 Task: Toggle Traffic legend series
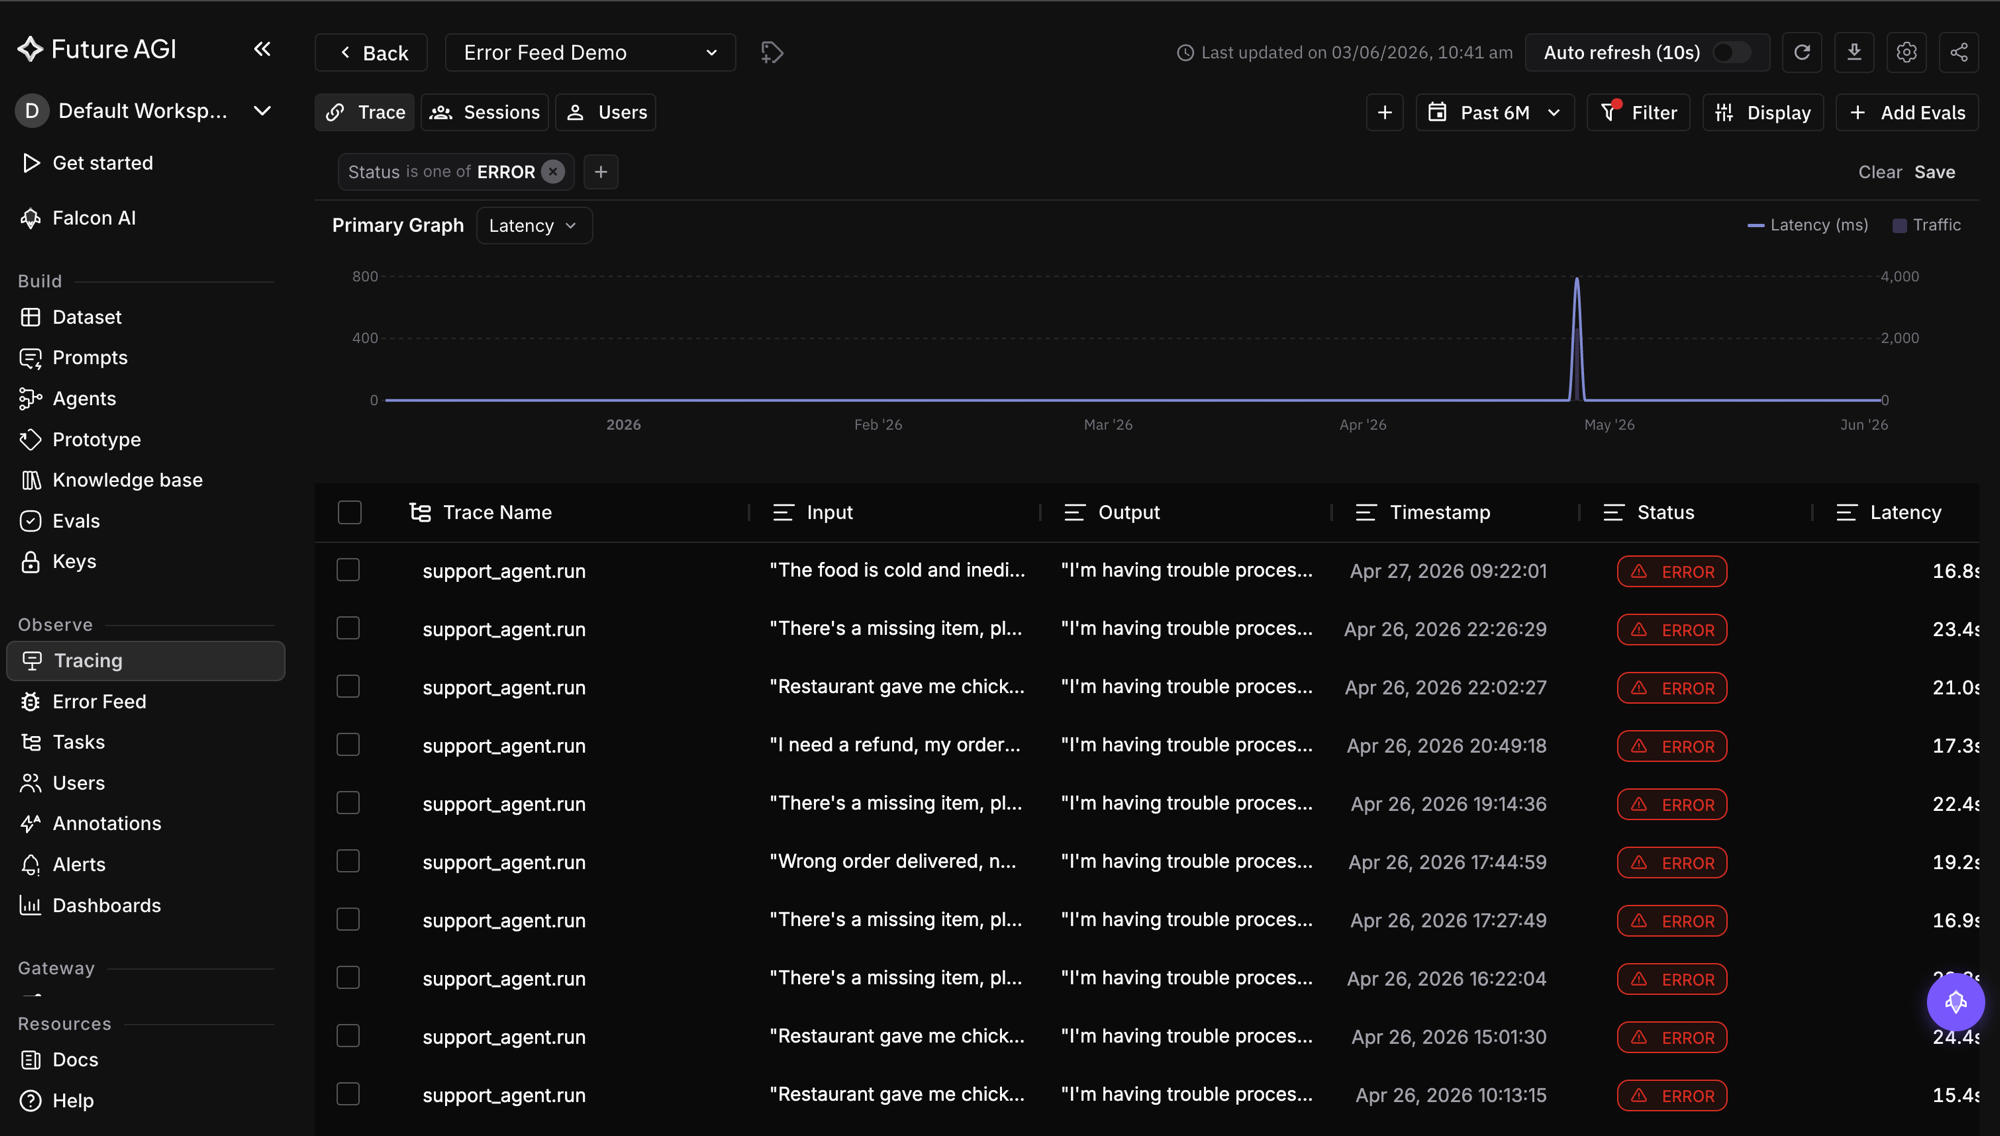pos(1927,225)
